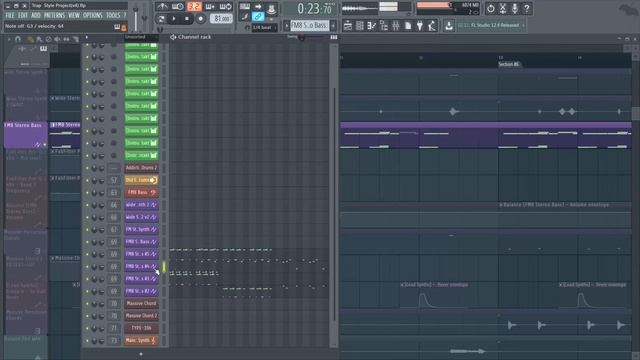Click the undo history circular arrow icon
Viewport: 640px width, 360px height.
point(491,8)
